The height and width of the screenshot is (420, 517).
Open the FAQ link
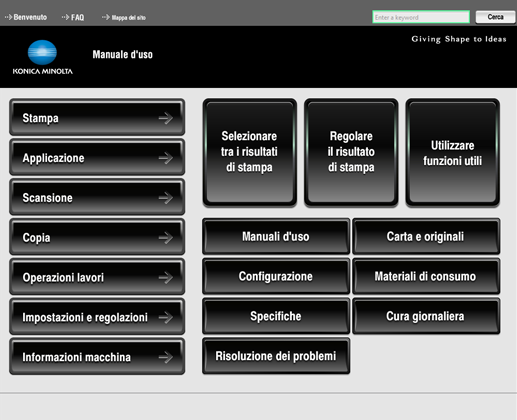click(x=73, y=17)
